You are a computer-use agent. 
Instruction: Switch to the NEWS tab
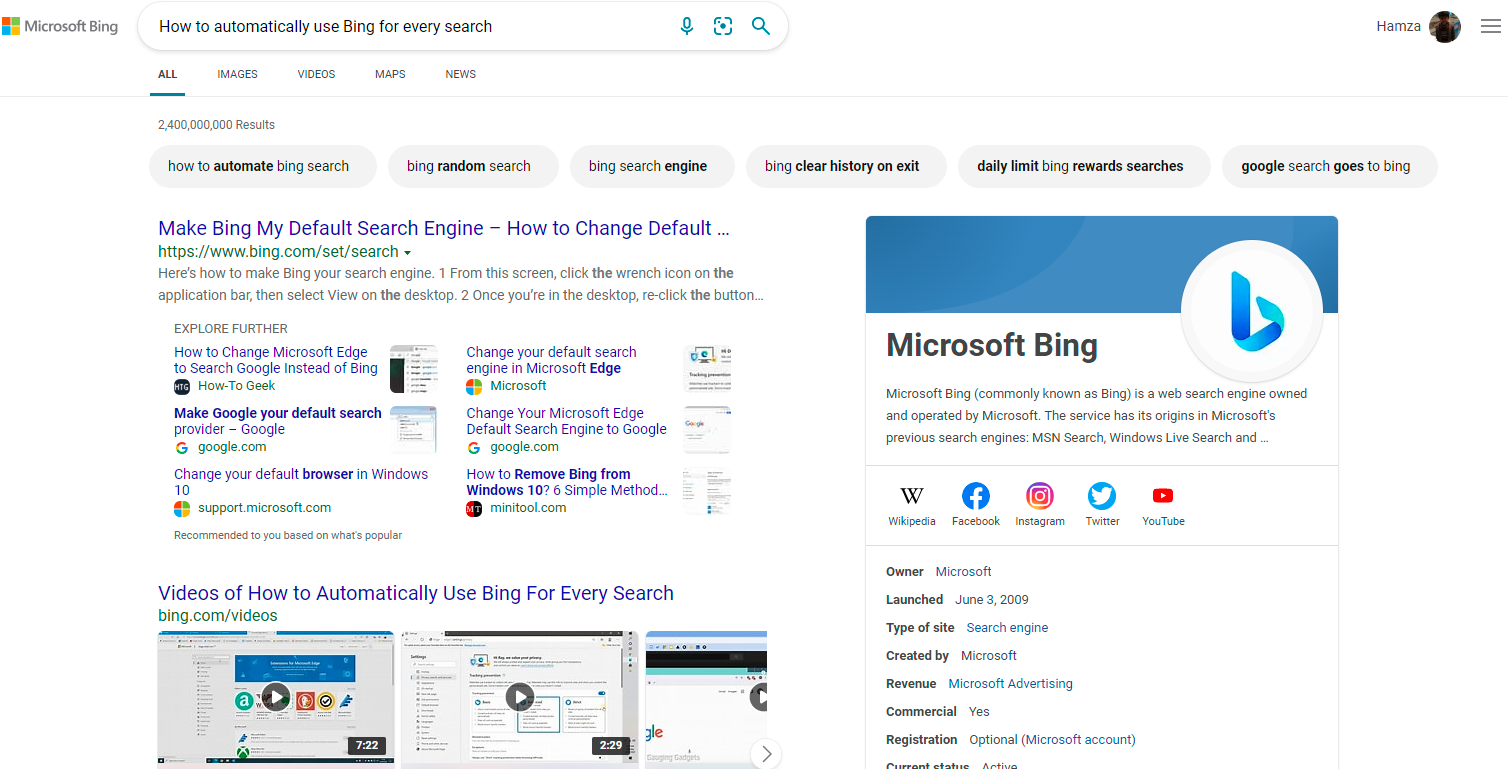pyautogui.click(x=460, y=74)
